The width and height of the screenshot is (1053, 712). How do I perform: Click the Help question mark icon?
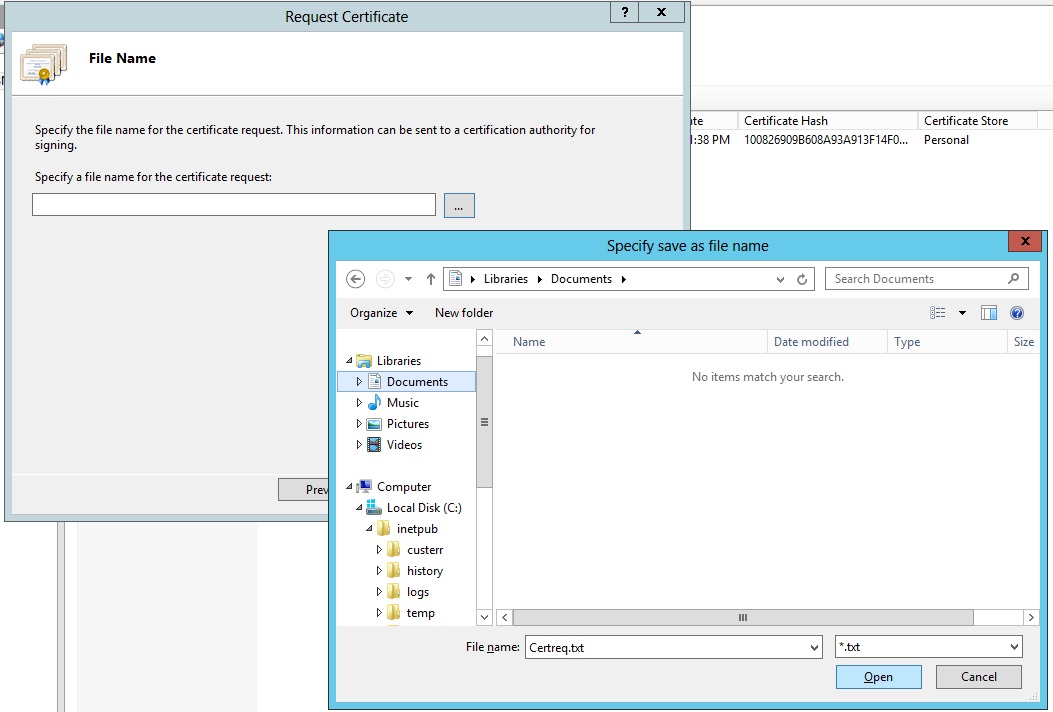1017,313
